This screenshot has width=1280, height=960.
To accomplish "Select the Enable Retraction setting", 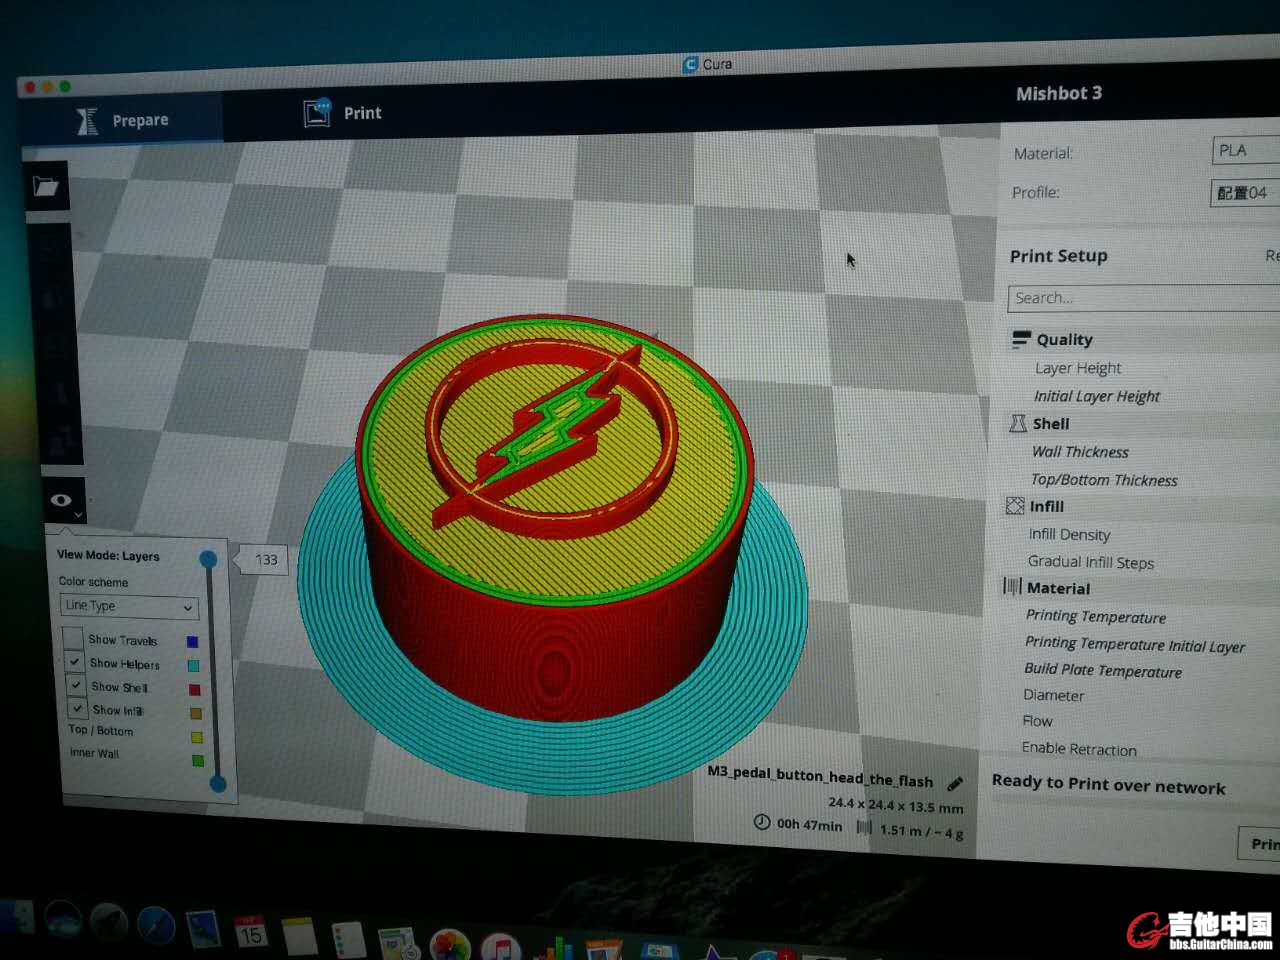I will pyautogui.click(x=1079, y=749).
